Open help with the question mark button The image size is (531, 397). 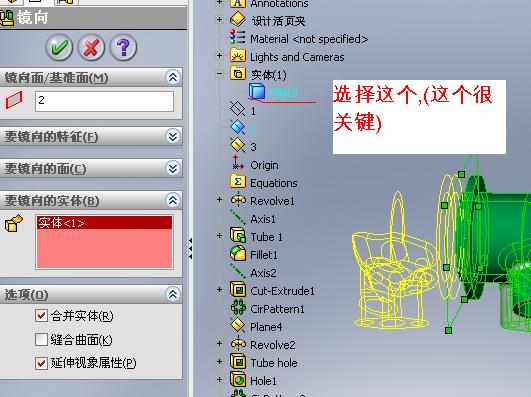(123, 47)
